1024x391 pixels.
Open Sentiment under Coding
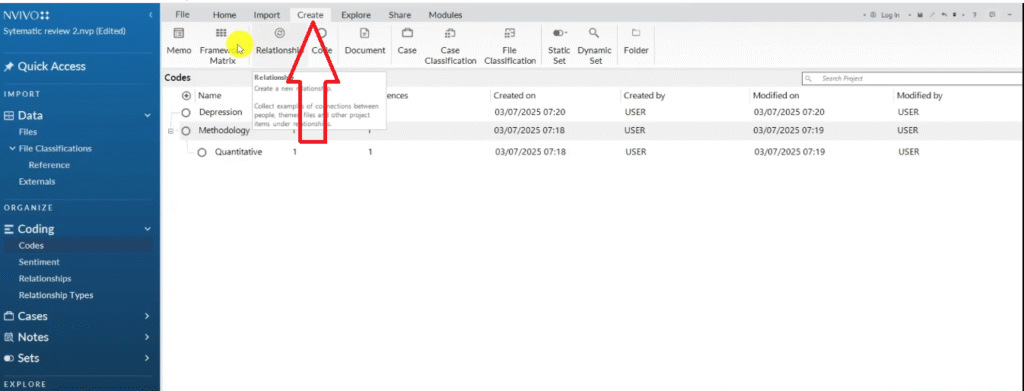pyautogui.click(x=39, y=262)
